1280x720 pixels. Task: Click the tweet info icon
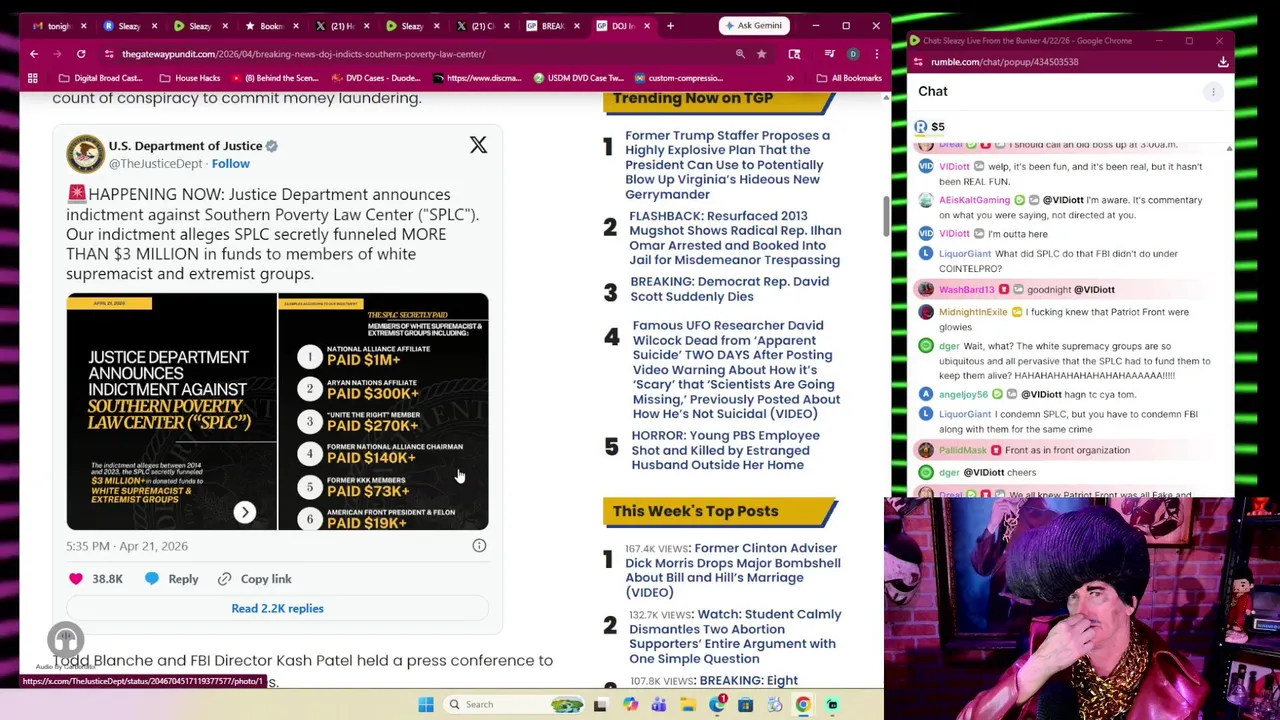click(x=479, y=546)
